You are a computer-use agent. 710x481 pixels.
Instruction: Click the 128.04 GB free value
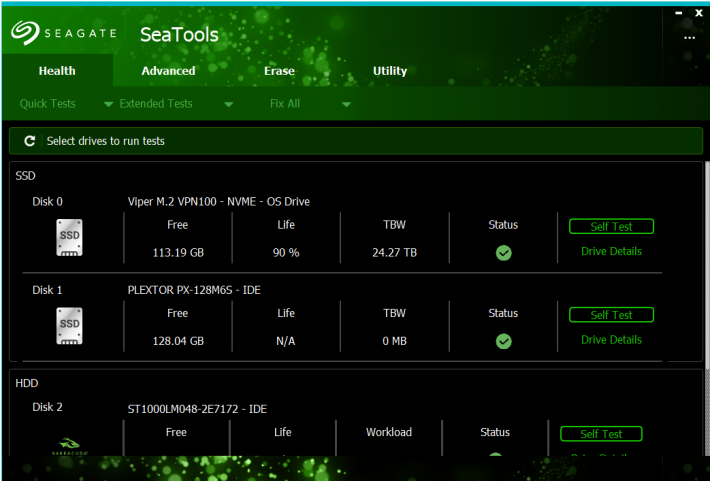tap(178, 341)
